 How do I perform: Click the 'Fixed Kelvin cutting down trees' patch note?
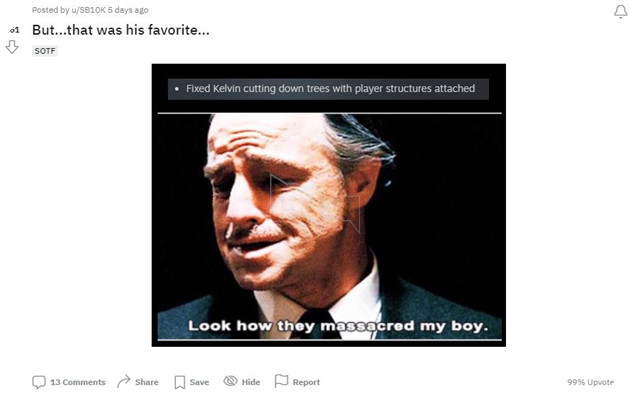(328, 89)
